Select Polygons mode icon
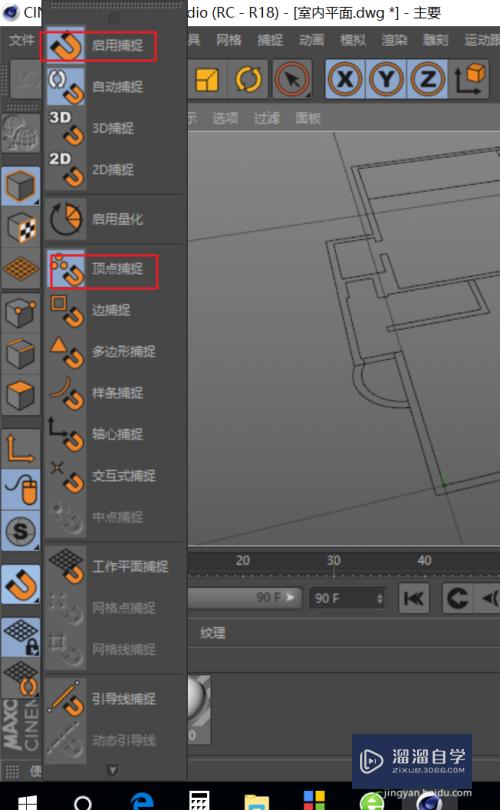500x810 pixels. (21, 395)
